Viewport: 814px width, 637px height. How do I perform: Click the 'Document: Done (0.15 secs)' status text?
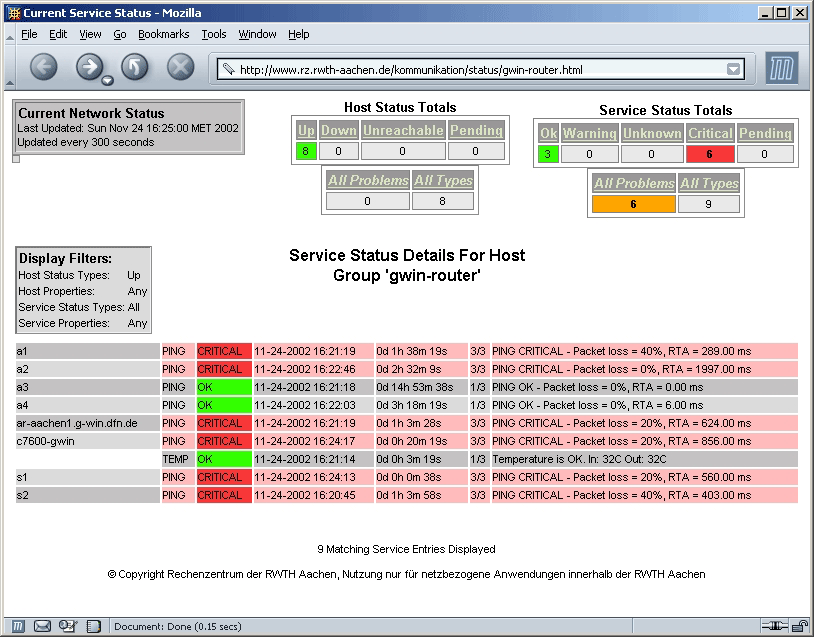178,627
